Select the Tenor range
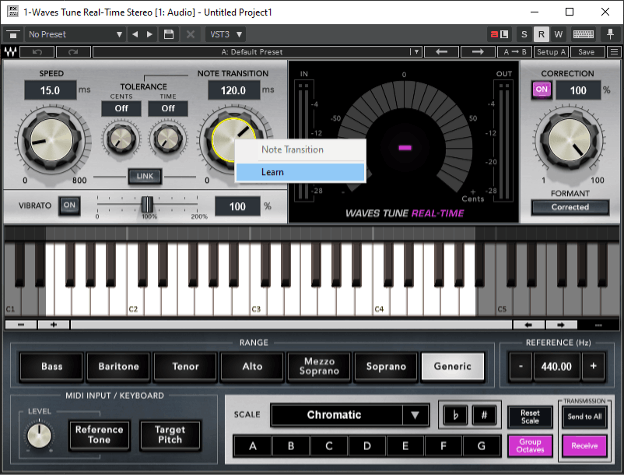 click(x=185, y=367)
